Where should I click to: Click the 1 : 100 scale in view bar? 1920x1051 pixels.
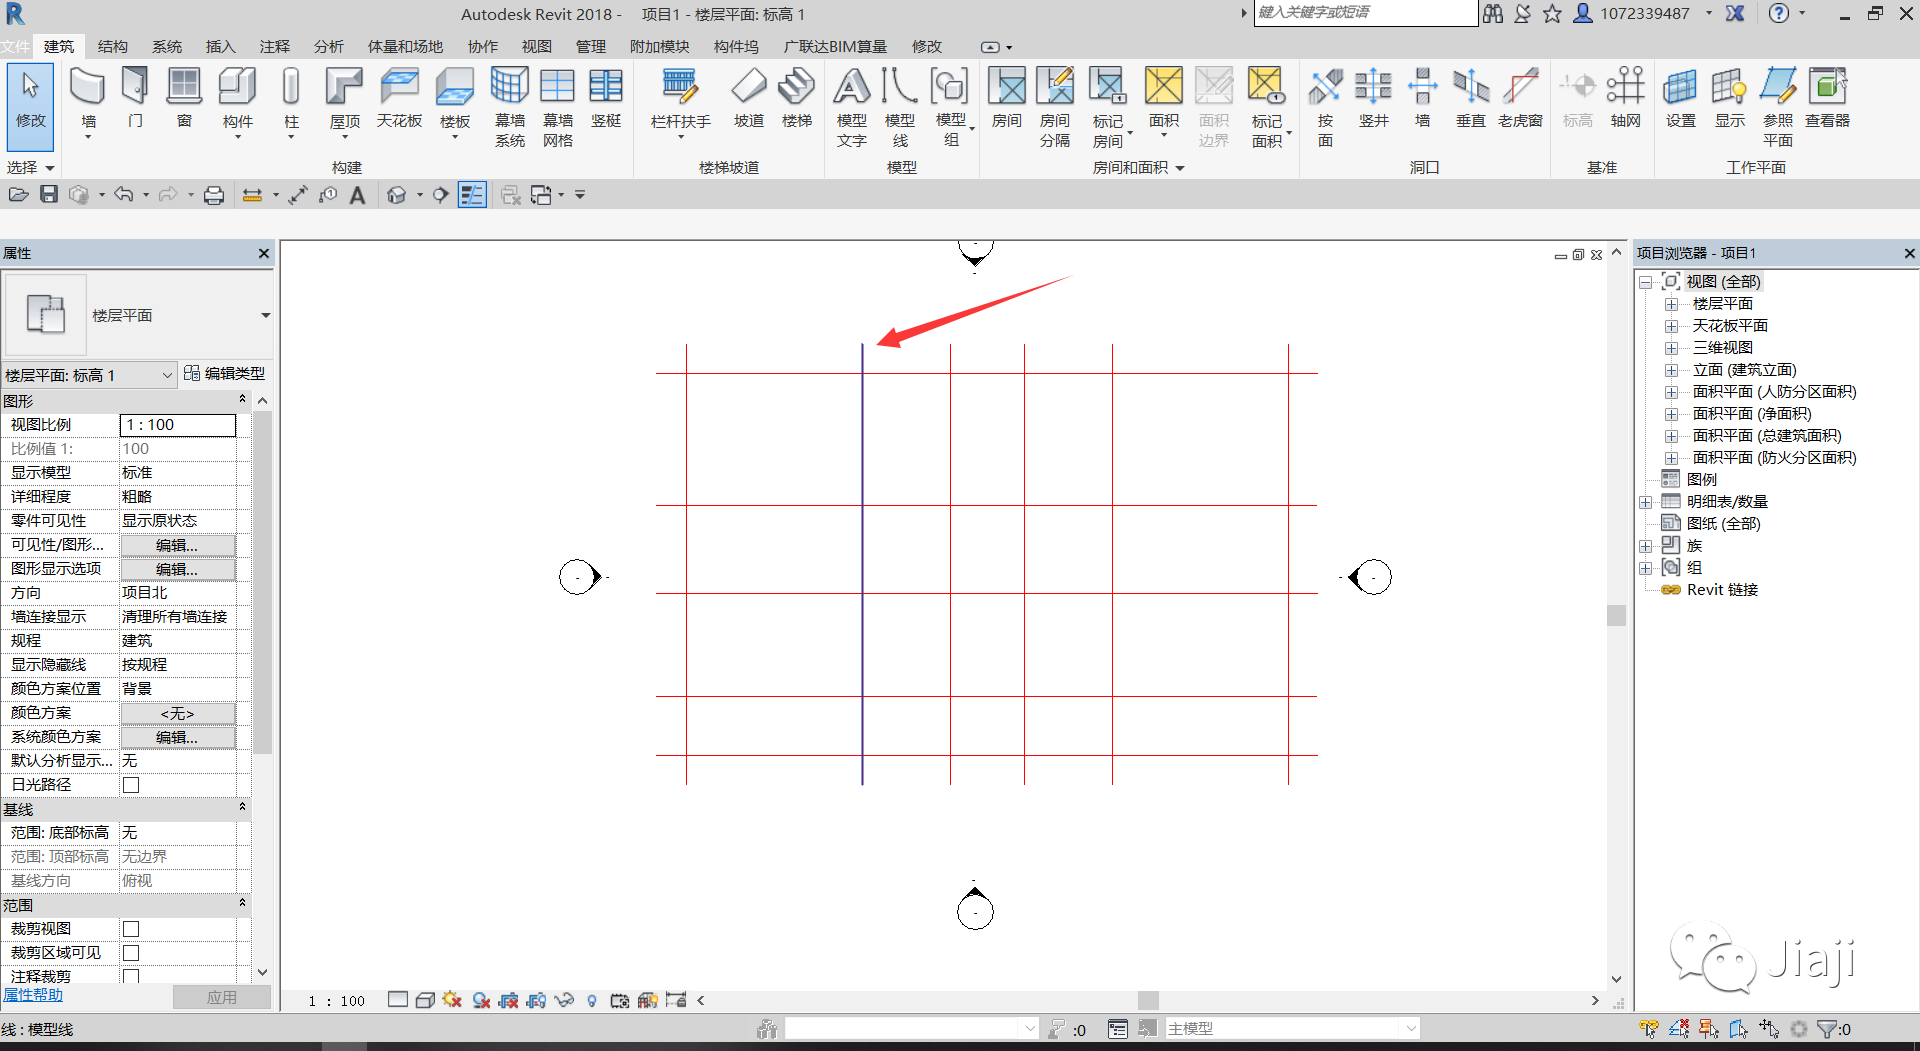[337, 1000]
